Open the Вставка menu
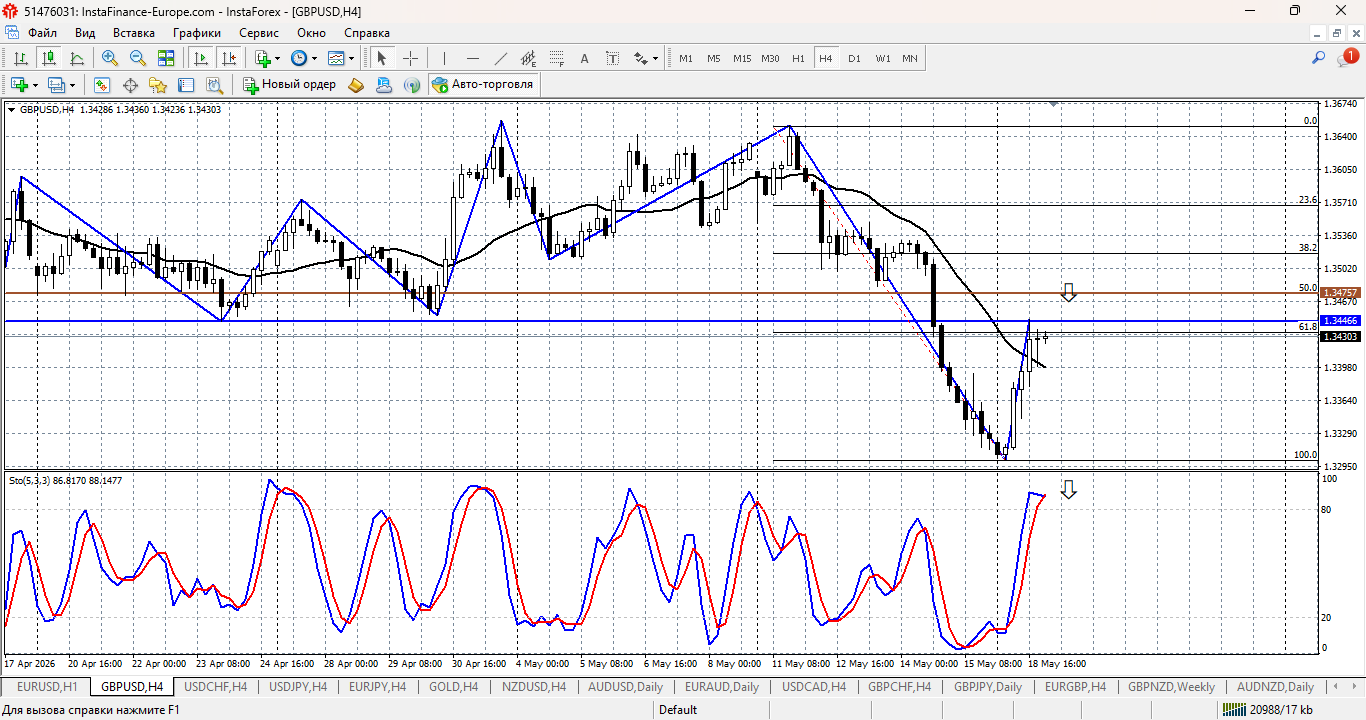This screenshot has width=1366, height=720. [133, 33]
